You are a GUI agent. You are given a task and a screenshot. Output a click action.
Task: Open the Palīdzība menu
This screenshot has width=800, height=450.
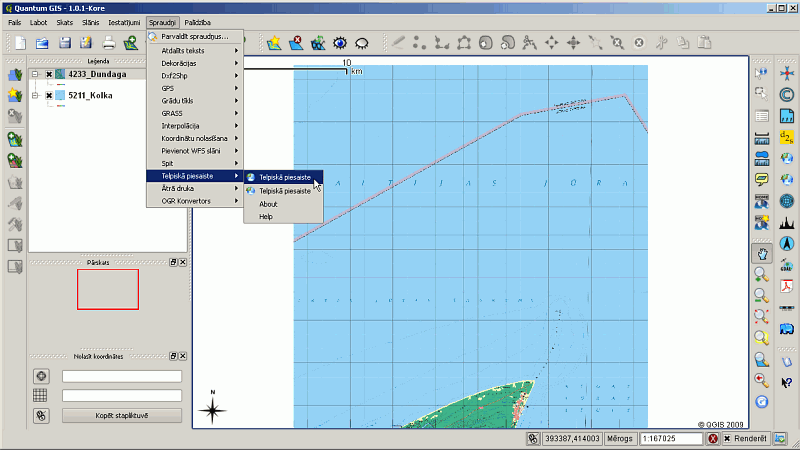point(197,22)
